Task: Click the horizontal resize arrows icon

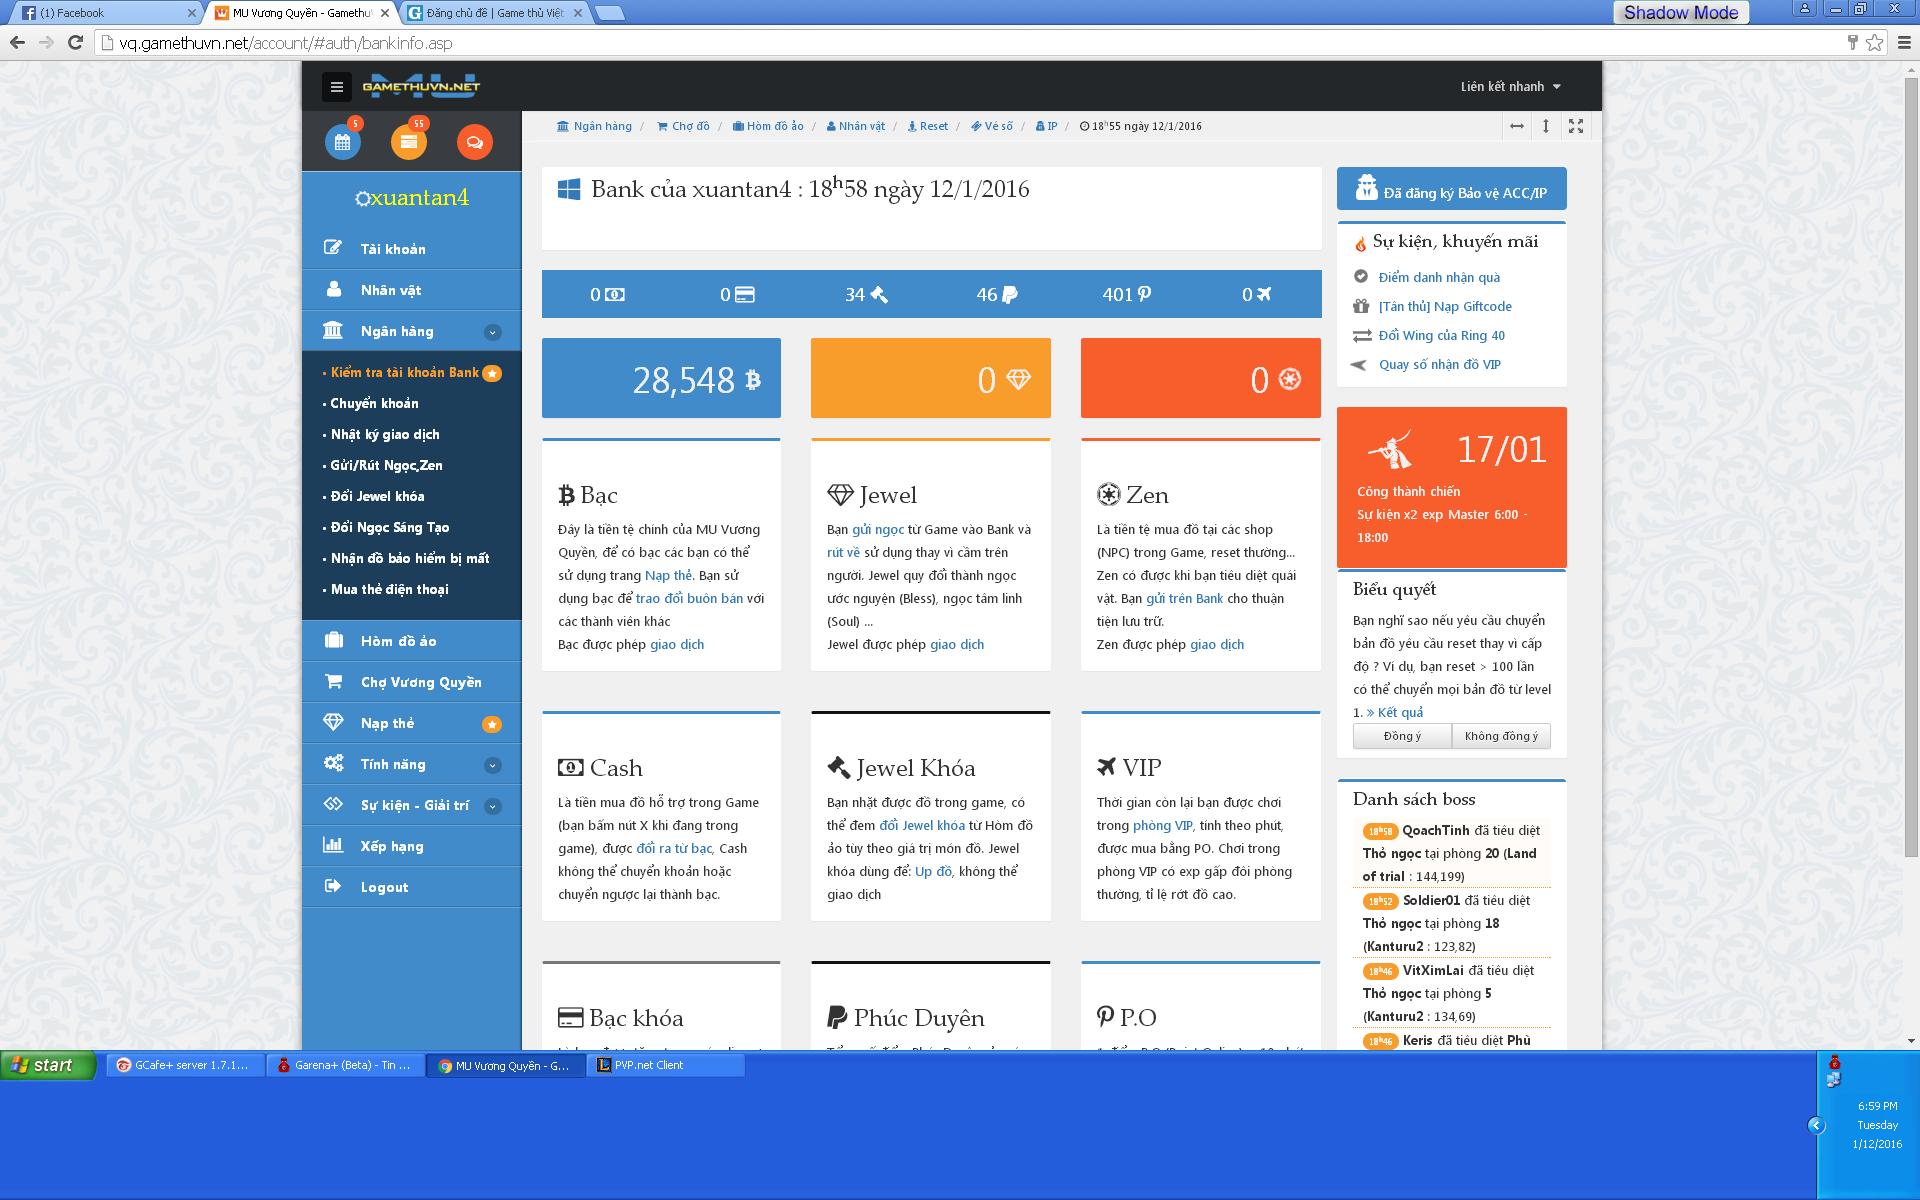Action: [1517, 126]
